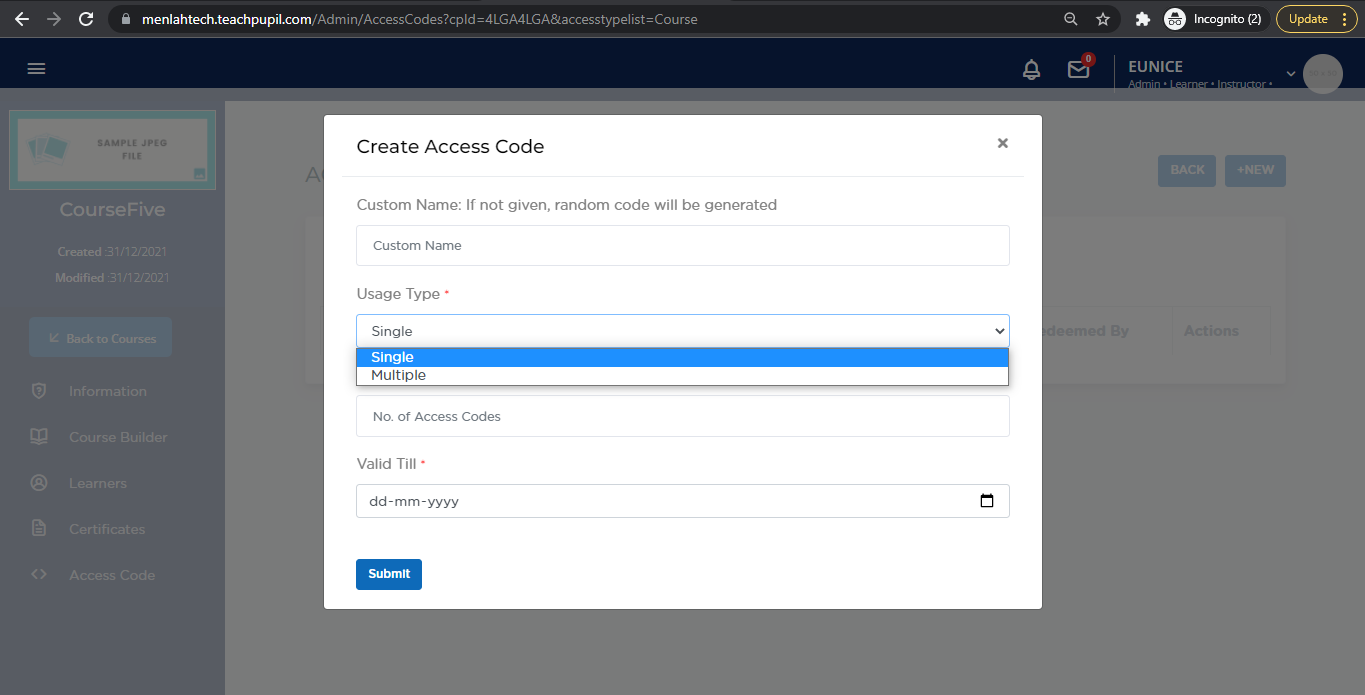The height and width of the screenshot is (695, 1365).
Task: Click the Custom Name input field
Action: click(682, 245)
